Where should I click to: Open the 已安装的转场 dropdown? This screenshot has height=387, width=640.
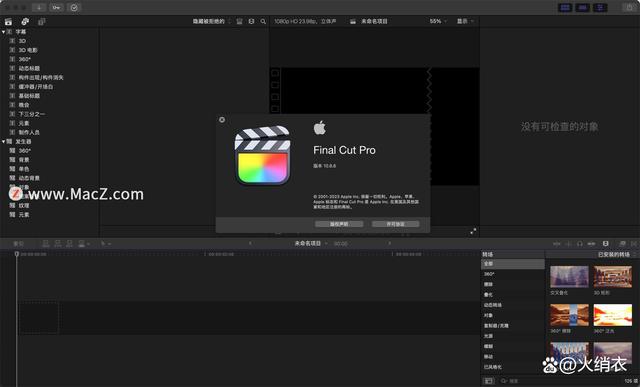616,254
